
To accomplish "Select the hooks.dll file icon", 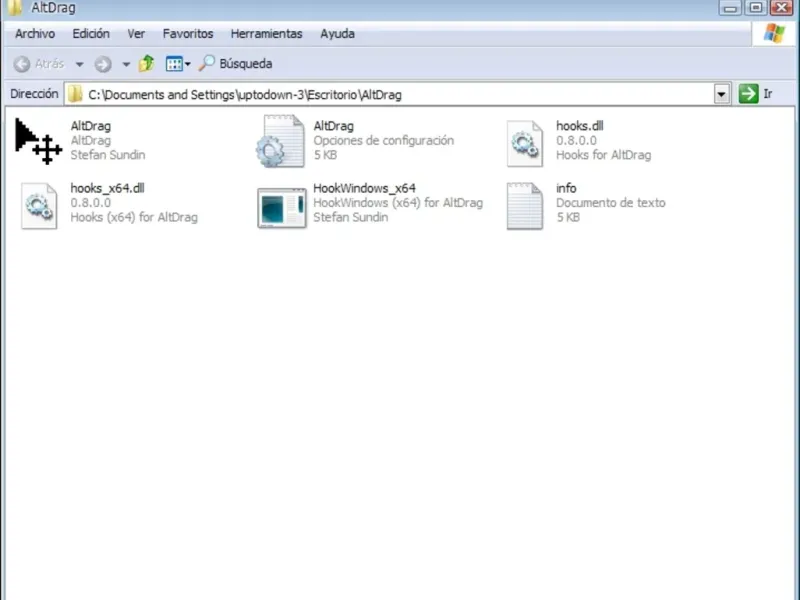I will tap(524, 143).
